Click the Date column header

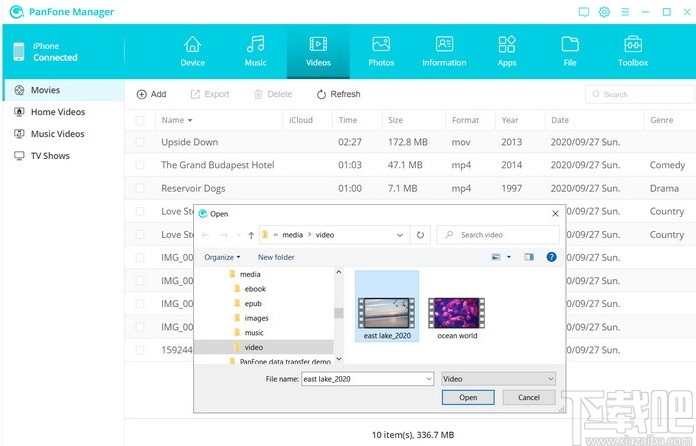tap(560, 120)
